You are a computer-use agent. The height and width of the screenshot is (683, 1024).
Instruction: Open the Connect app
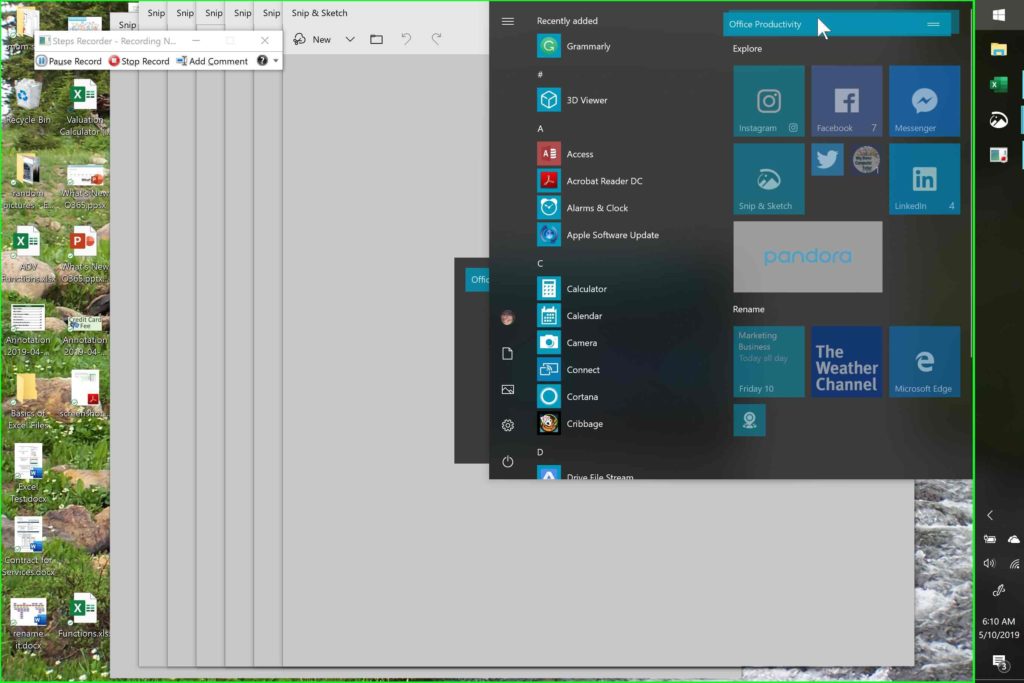tap(568, 370)
